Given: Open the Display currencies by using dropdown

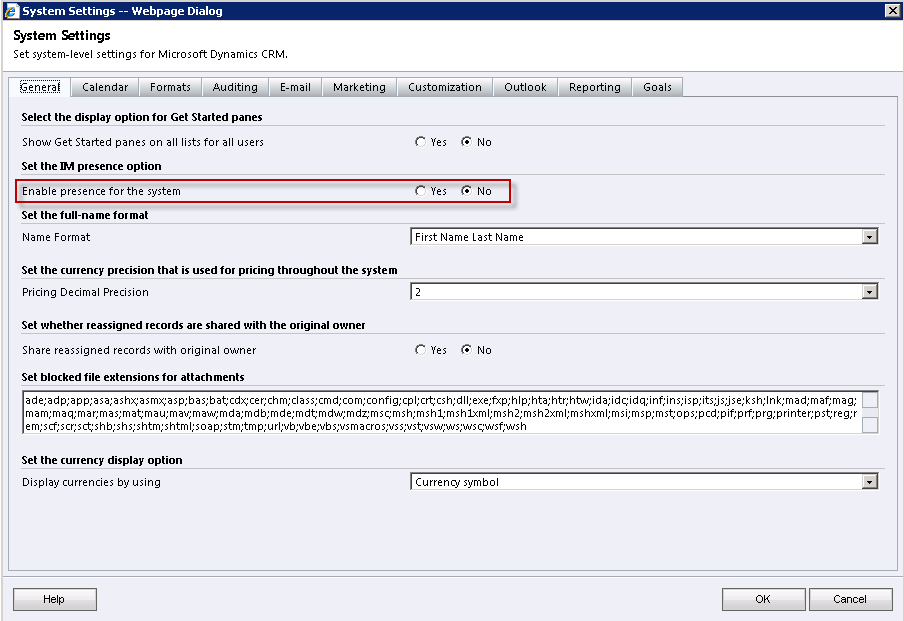Looking at the screenshot, I should [x=869, y=482].
